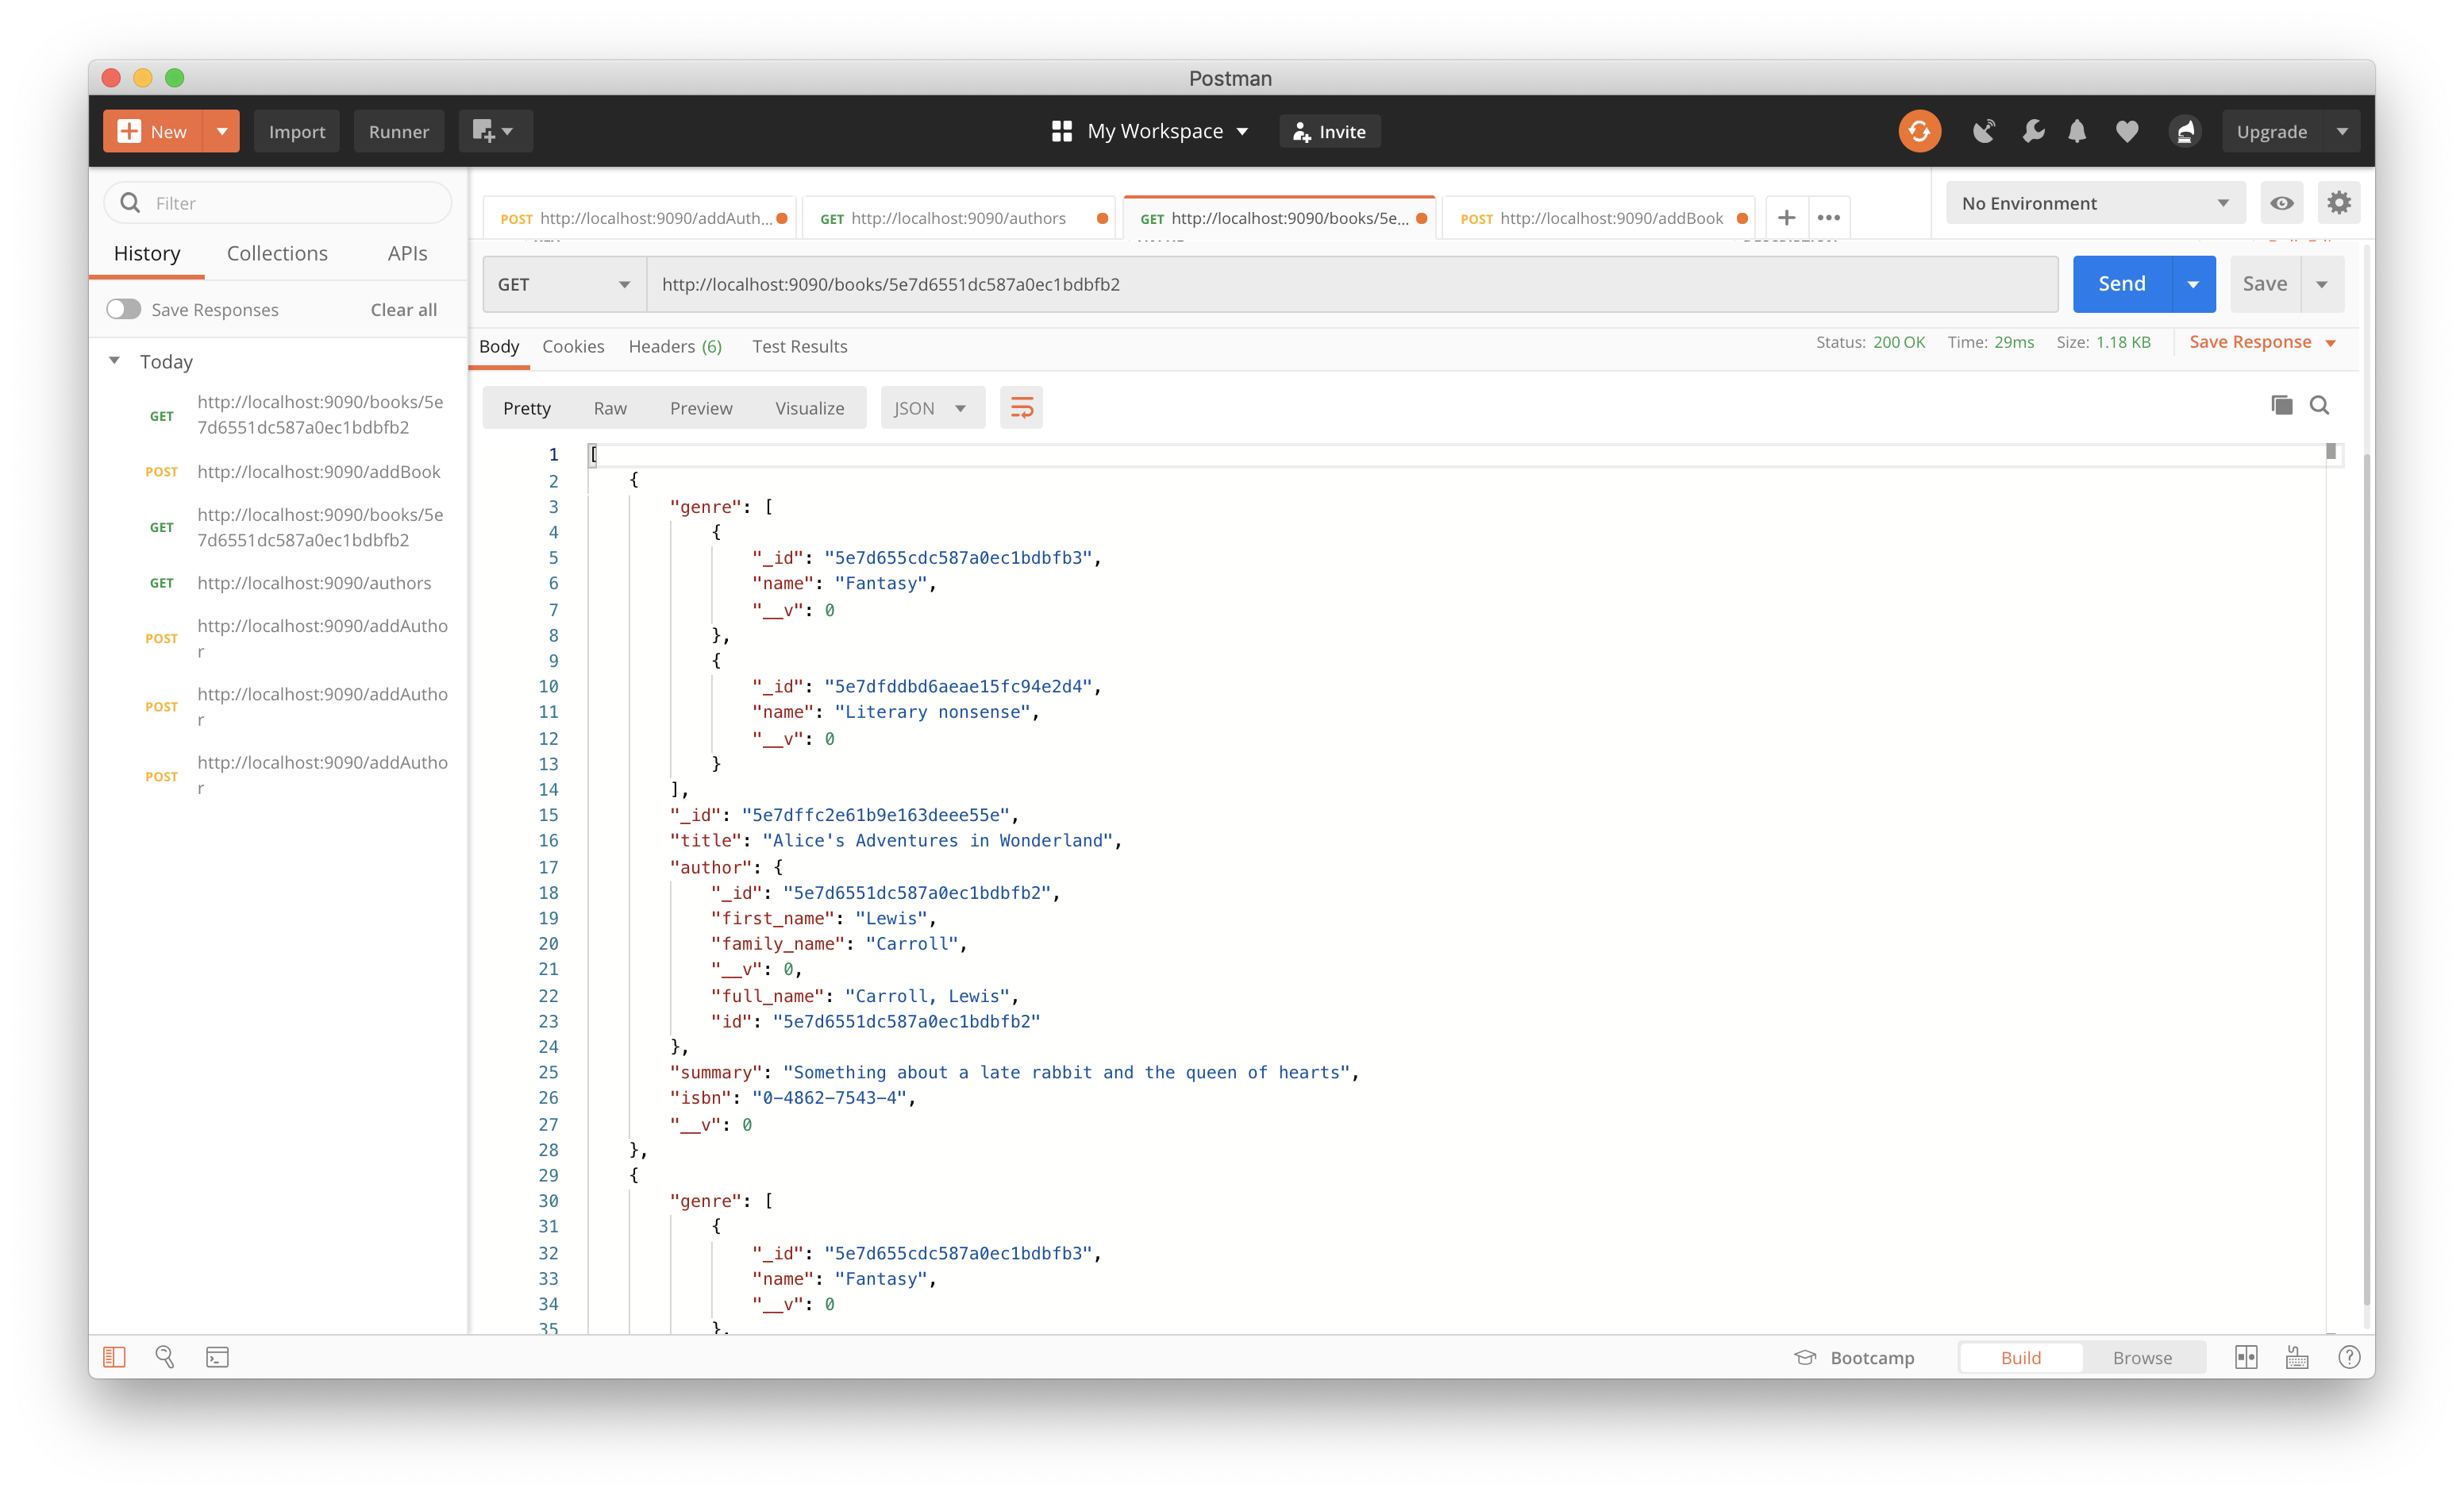This screenshot has height=1496, width=2464.
Task: Click the blue Send button
Action: click(2121, 284)
